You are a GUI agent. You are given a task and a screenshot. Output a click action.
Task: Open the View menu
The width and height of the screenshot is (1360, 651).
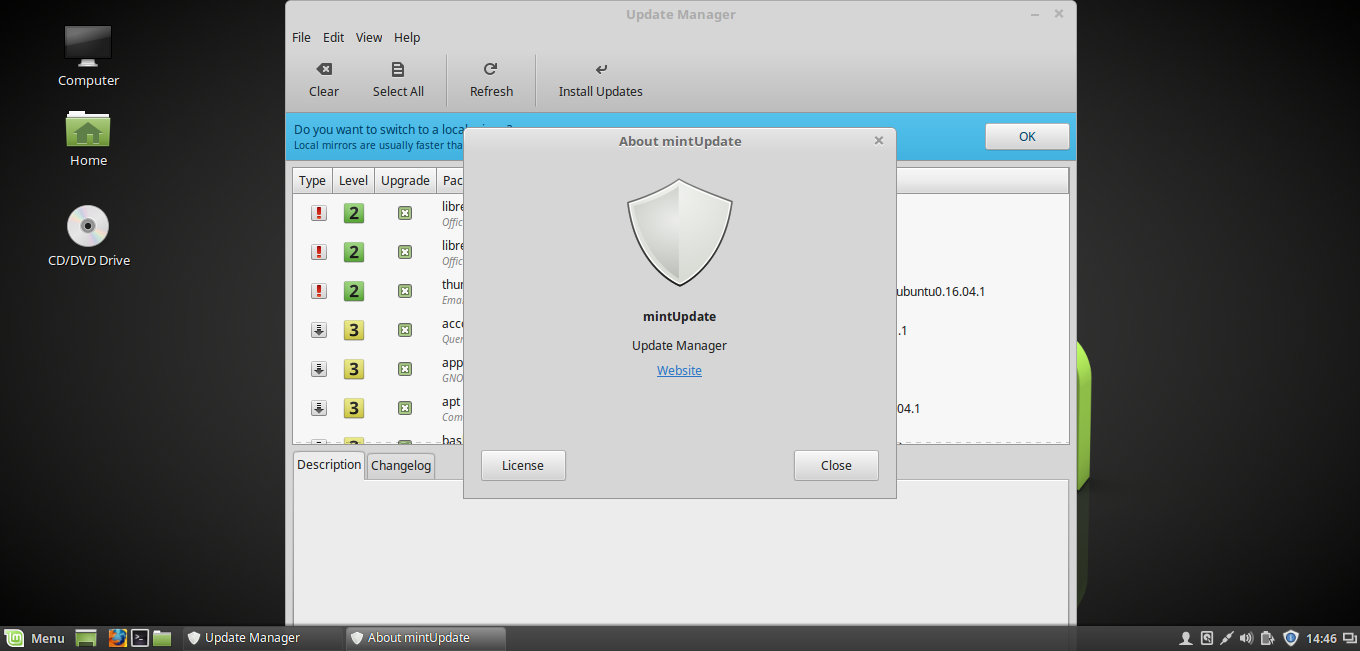pyautogui.click(x=369, y=37)
